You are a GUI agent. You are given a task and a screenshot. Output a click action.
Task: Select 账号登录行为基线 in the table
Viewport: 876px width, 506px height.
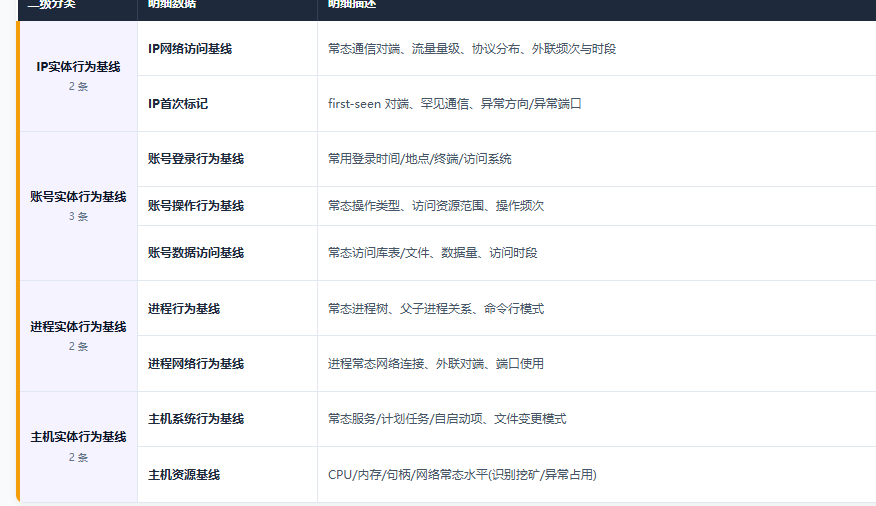click(x=196, y=159)
